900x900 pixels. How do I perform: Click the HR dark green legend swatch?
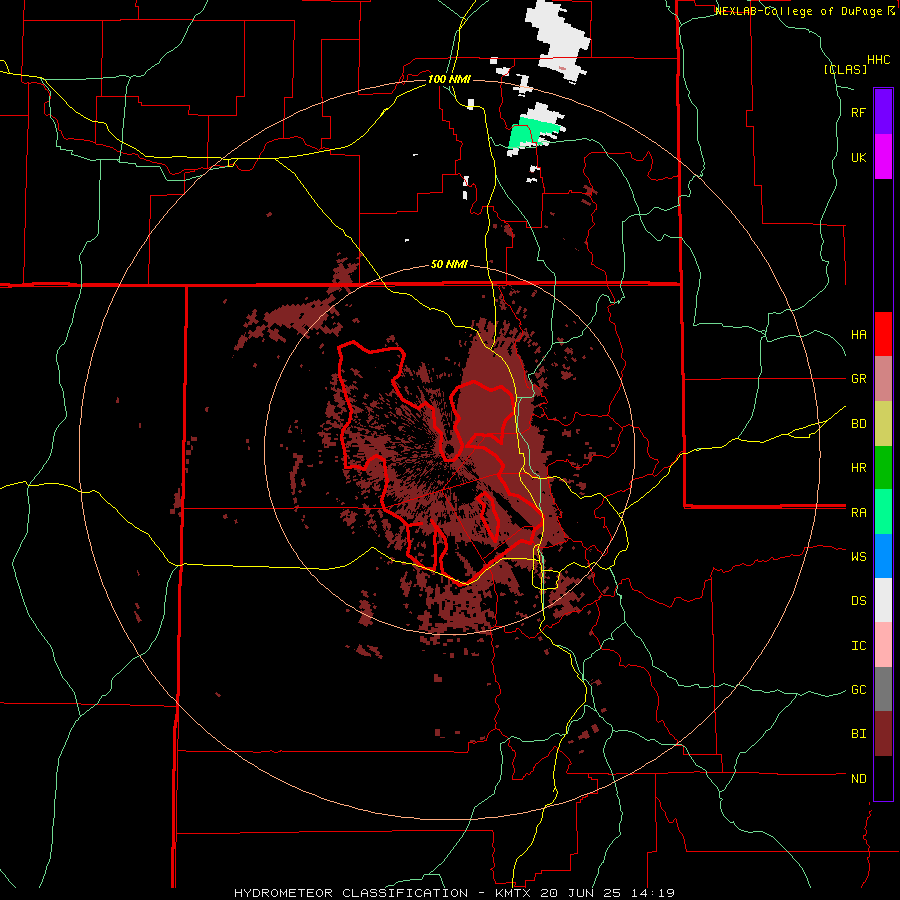click(x=883, y=468)
